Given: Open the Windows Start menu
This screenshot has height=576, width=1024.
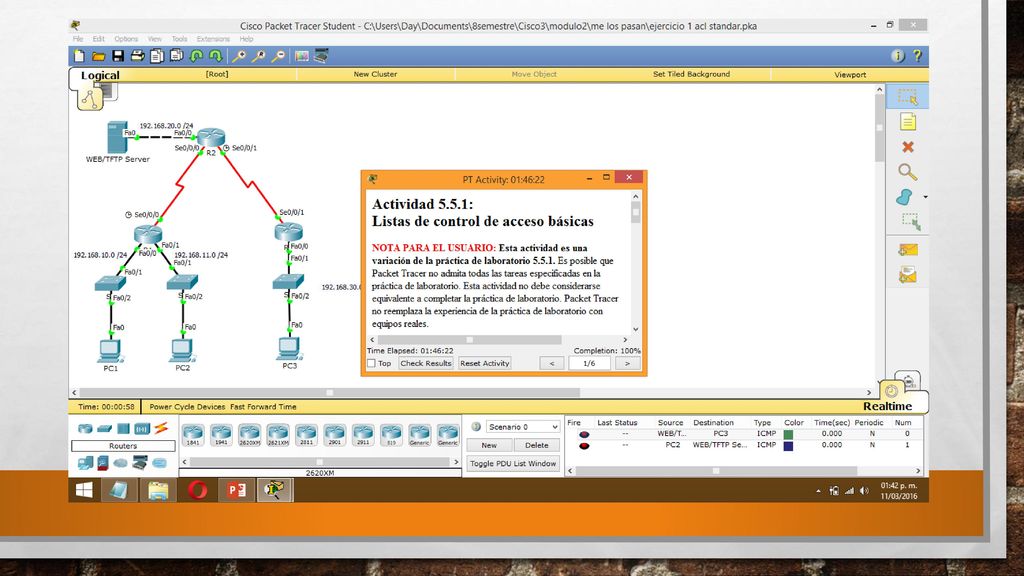Looking at the screenshot, I should (x=84, y=490).
